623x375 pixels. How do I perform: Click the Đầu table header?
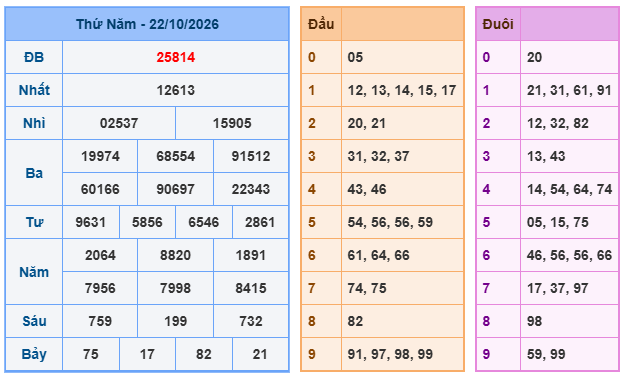click(x=321, y=24)
